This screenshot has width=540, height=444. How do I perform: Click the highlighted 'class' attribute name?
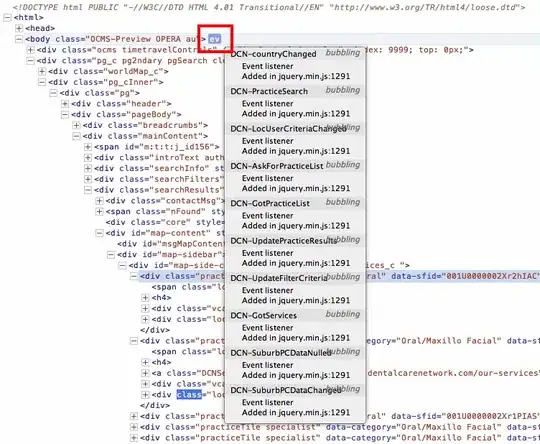[189, 394]
